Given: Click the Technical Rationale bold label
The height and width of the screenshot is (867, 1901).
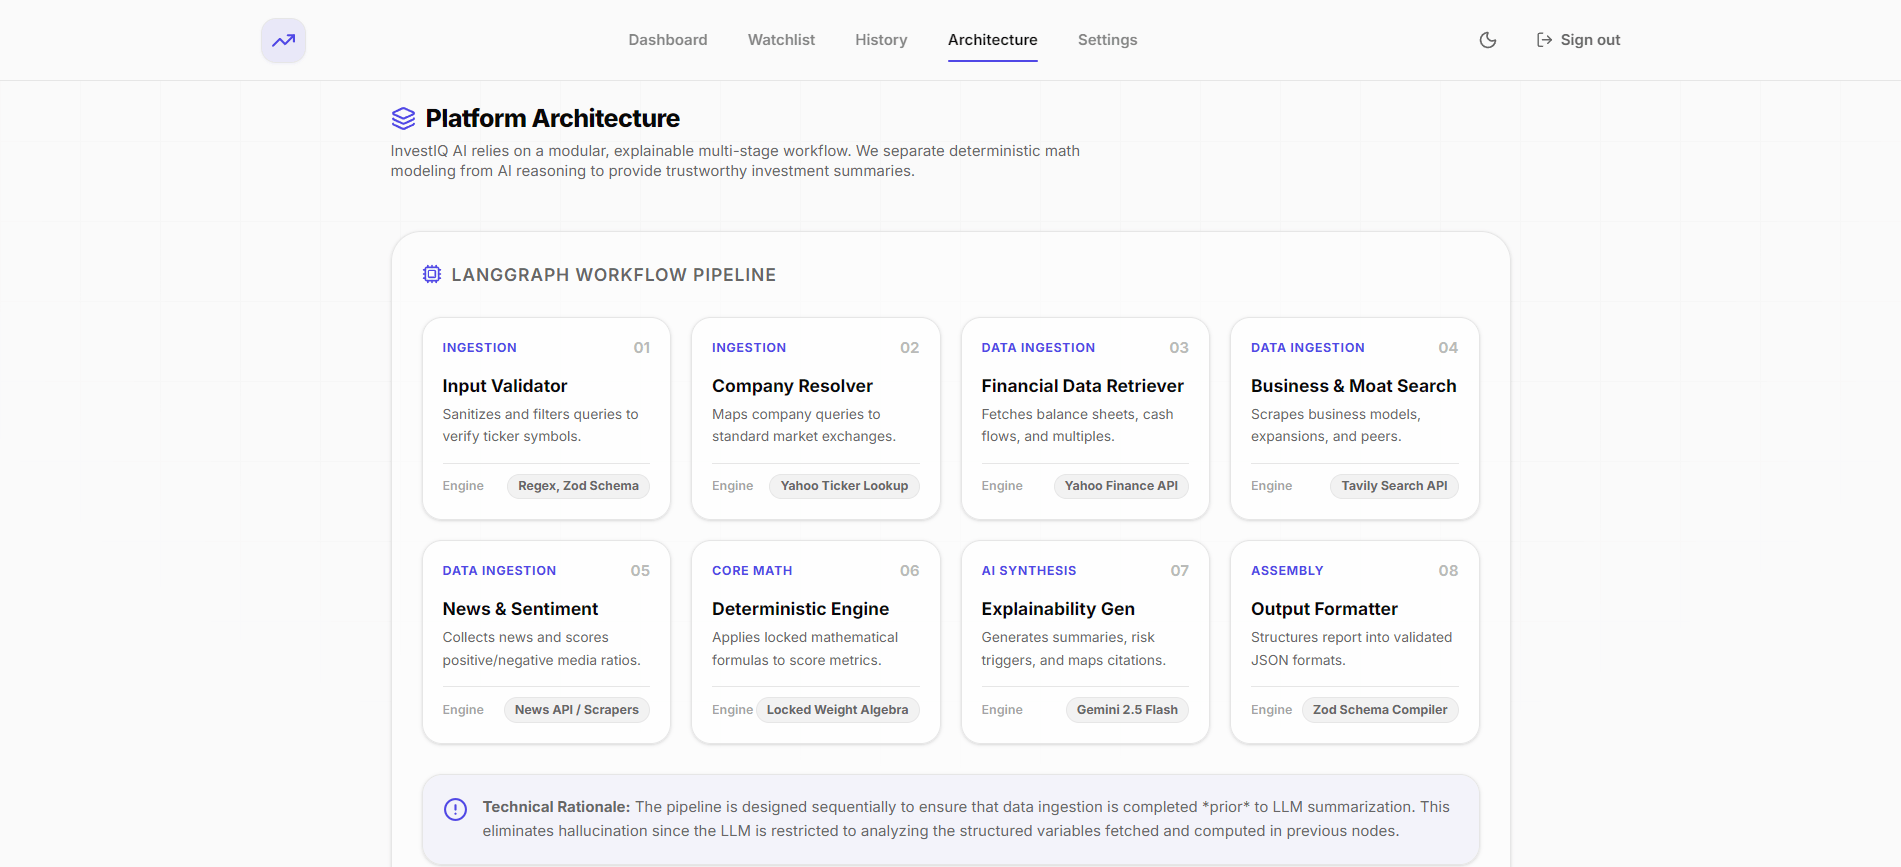Looking at the screenshot, I should [x=556, y=807].
